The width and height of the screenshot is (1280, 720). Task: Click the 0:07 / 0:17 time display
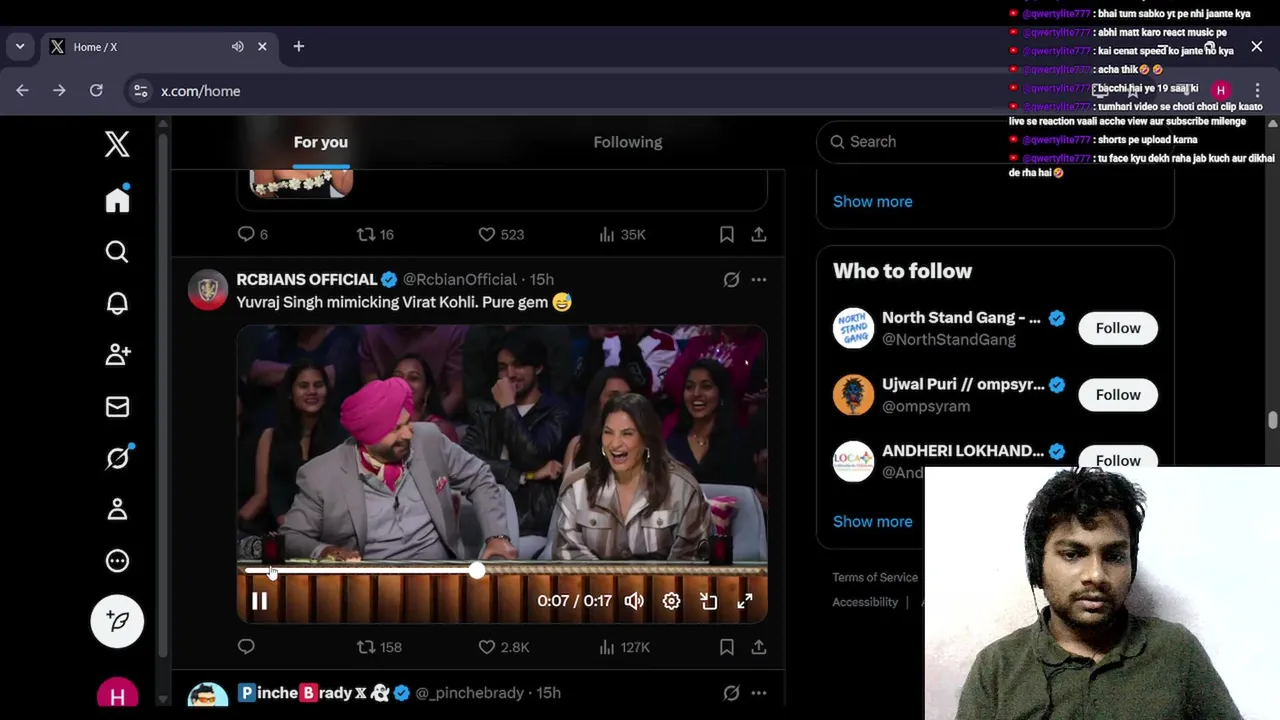coord(574,601)
